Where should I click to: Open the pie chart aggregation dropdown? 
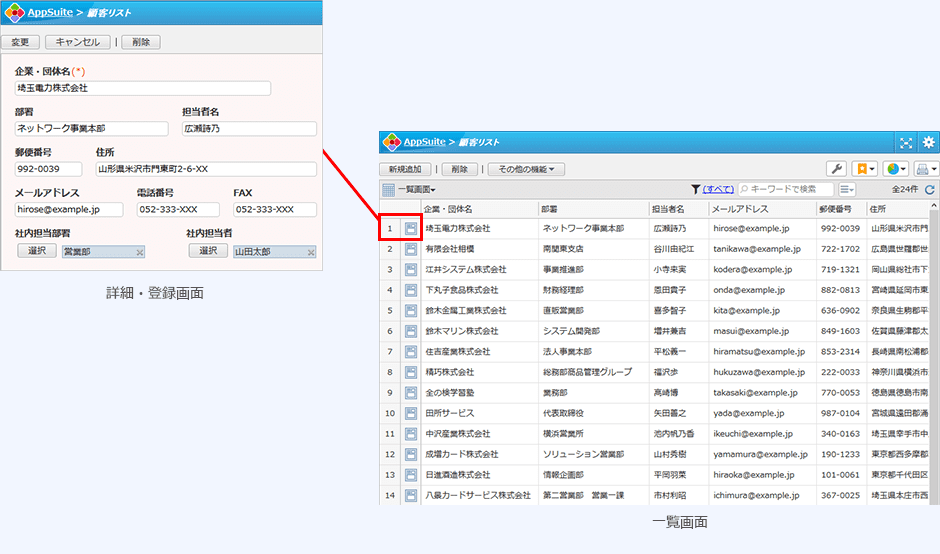pyautogui.click(x=896, y=170)
